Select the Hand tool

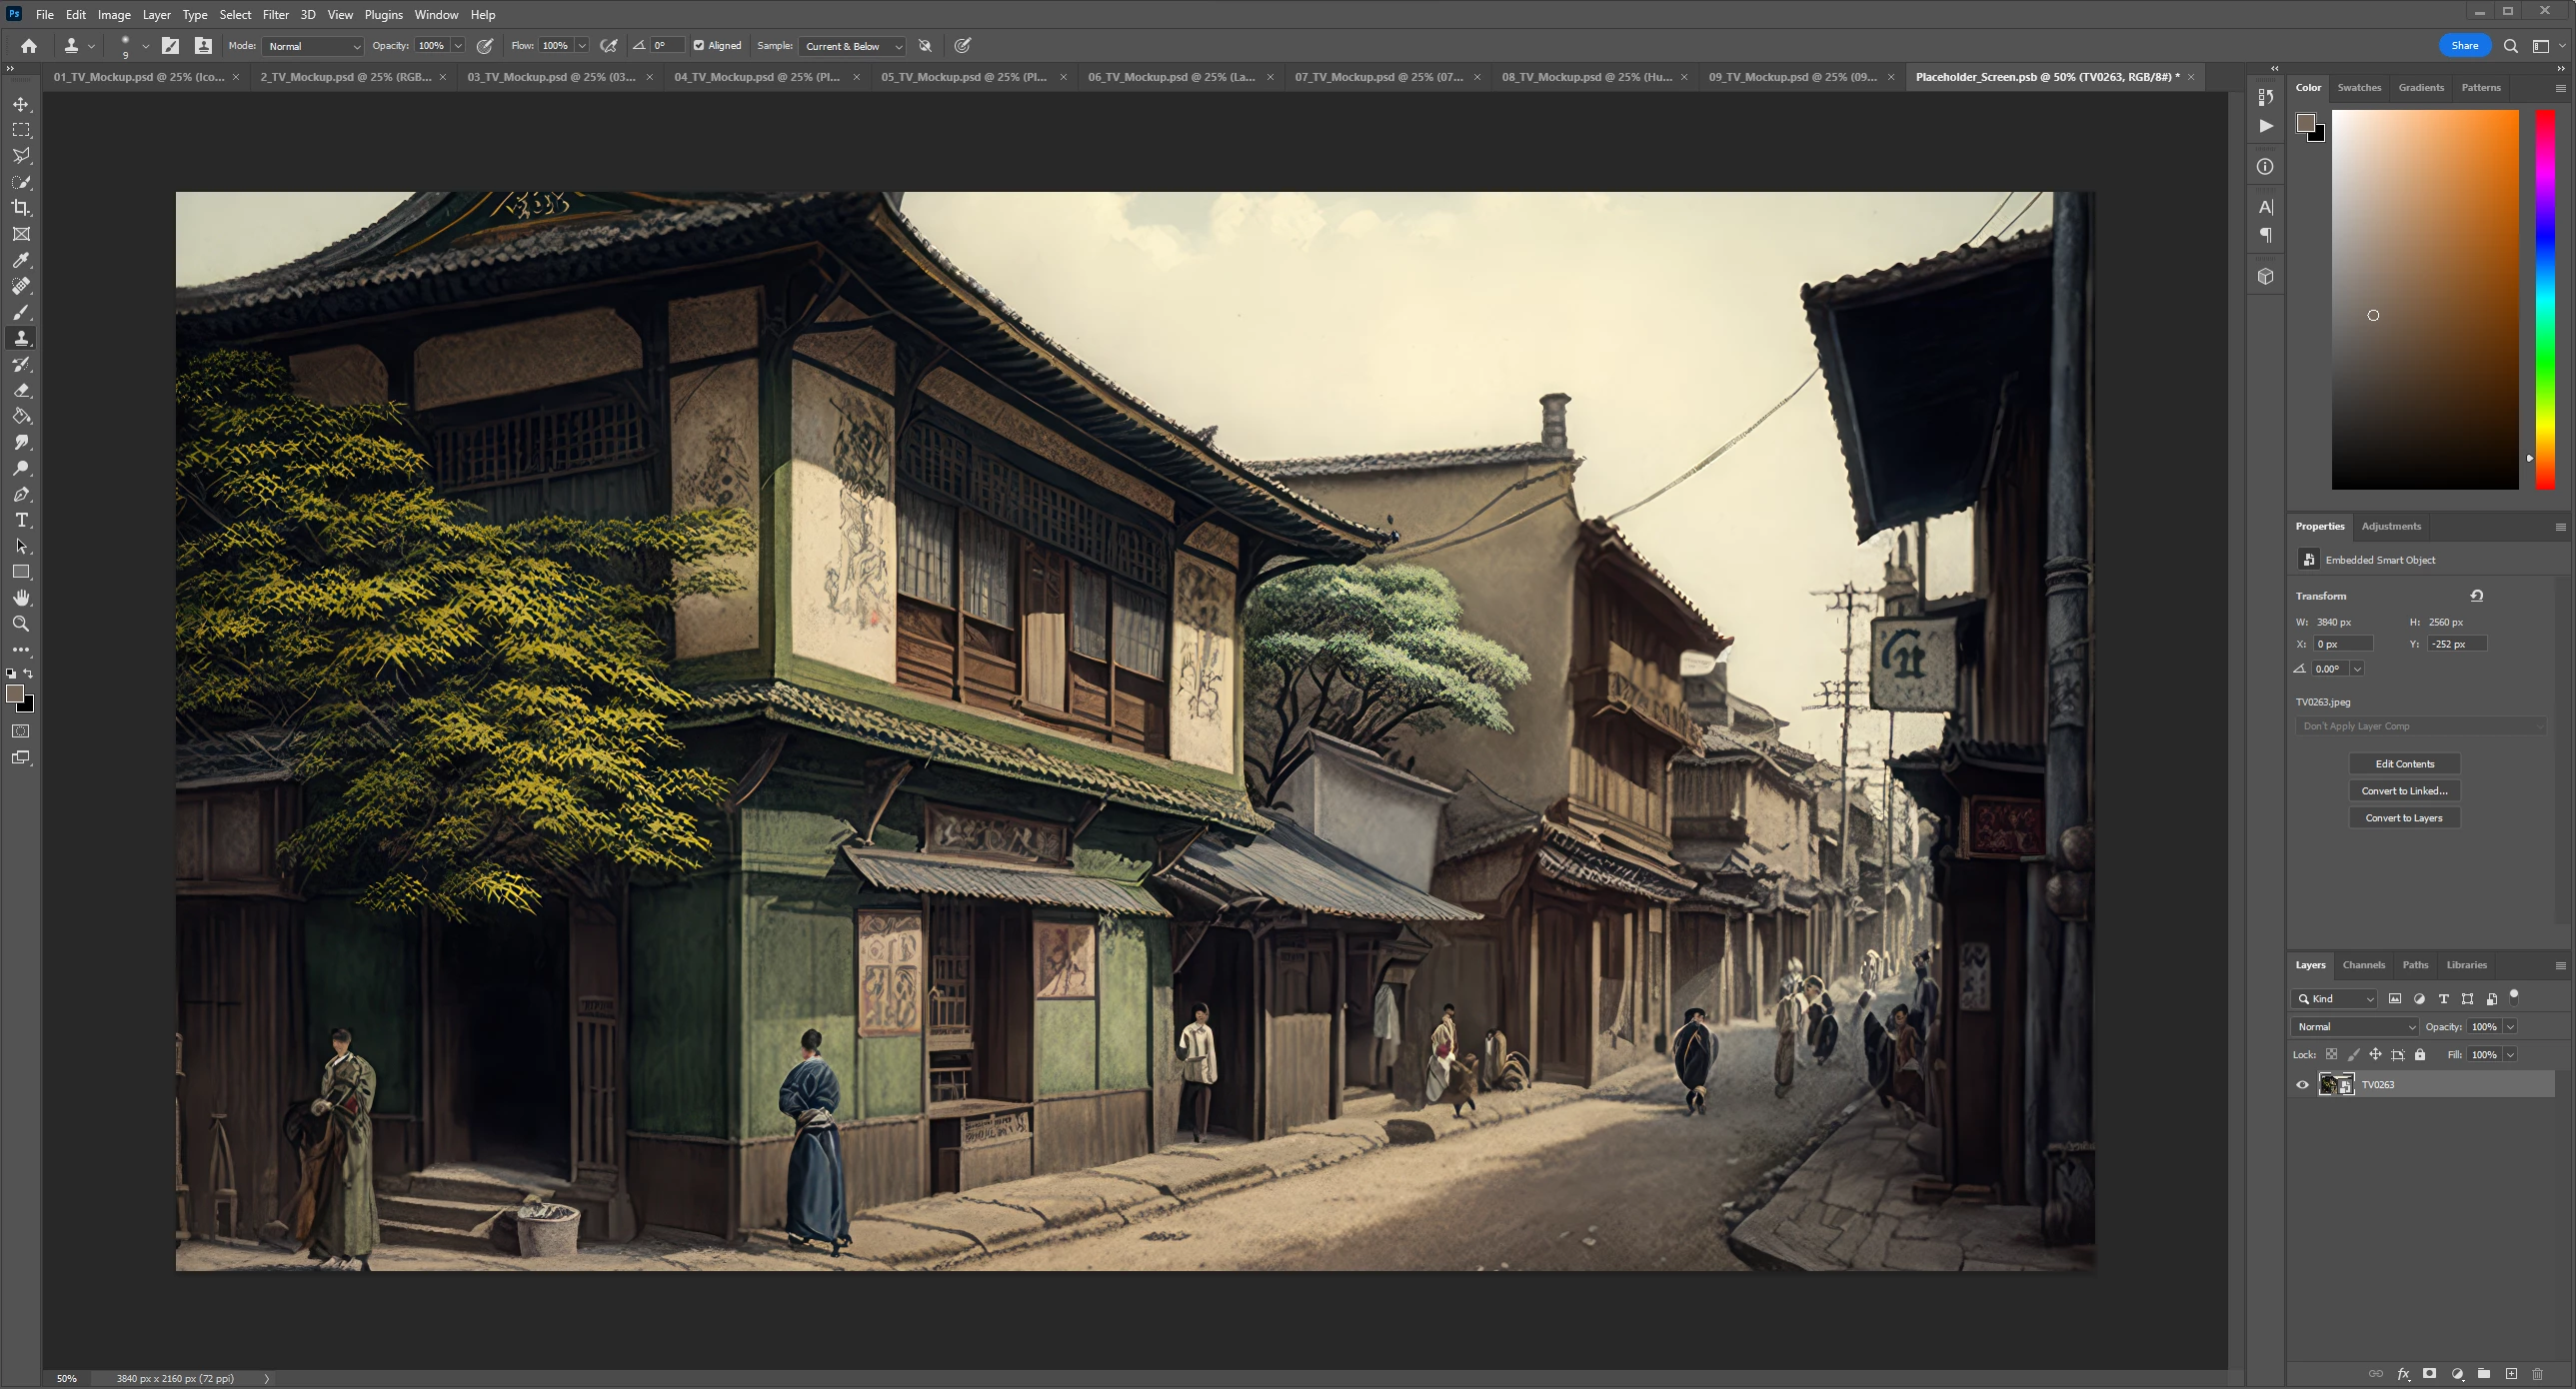pos(21,598)
